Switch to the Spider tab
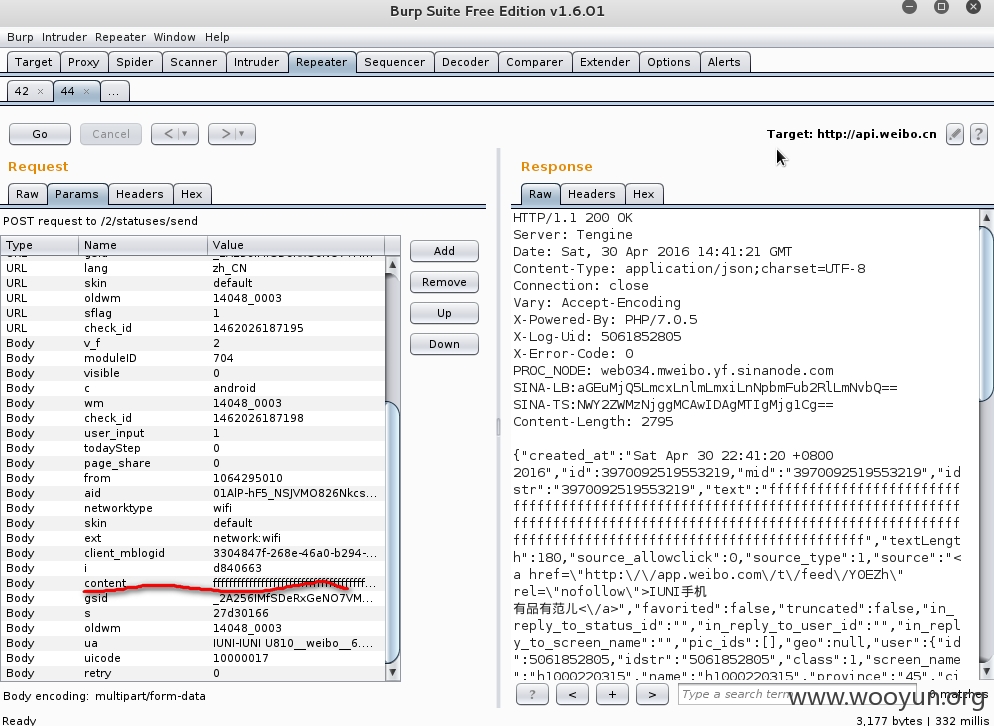 (x=134, y=62)
